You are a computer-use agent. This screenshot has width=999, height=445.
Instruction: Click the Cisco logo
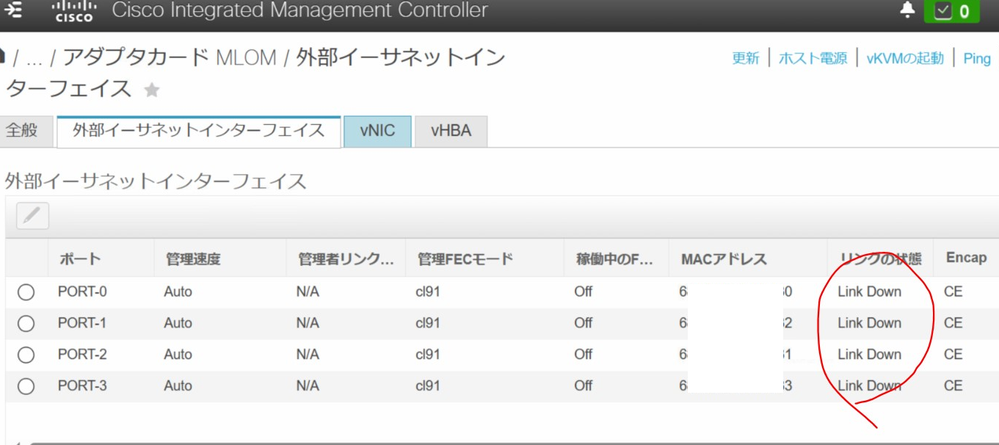coord(75,11)
